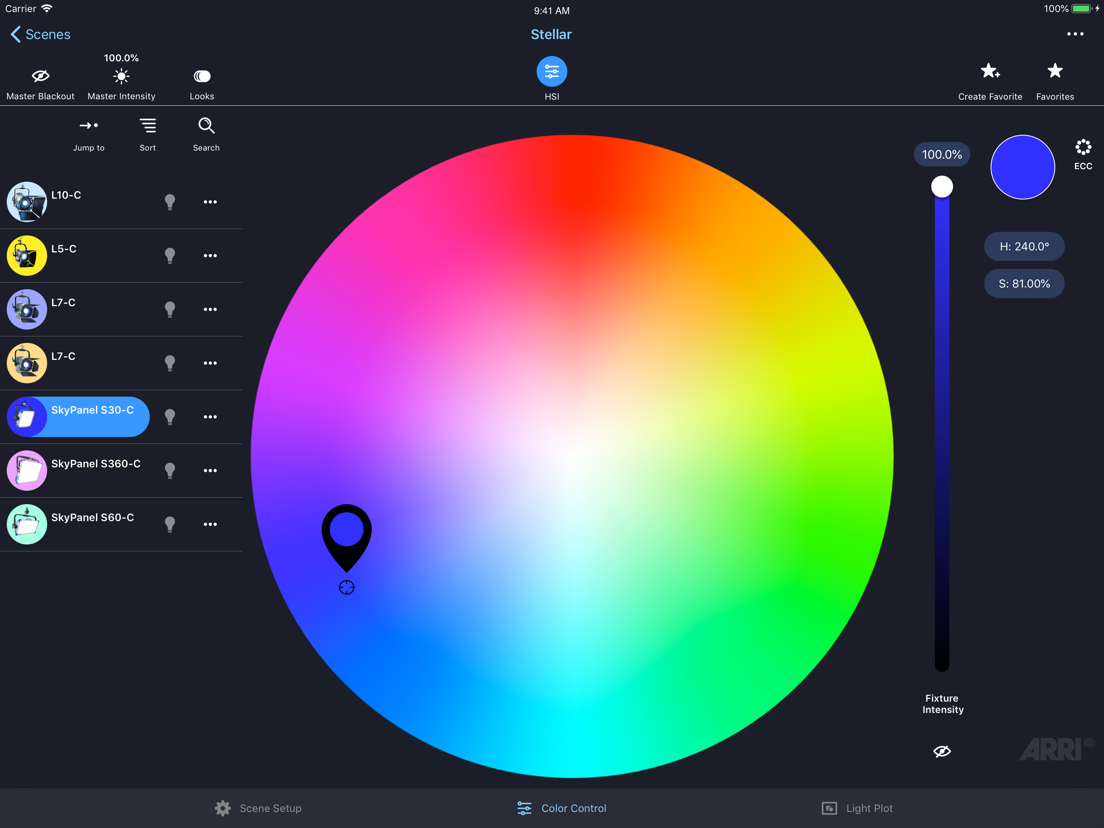Screen dimensions: 1104x828
Task: Open the ECC color settings
Action: click(1083, 154)
